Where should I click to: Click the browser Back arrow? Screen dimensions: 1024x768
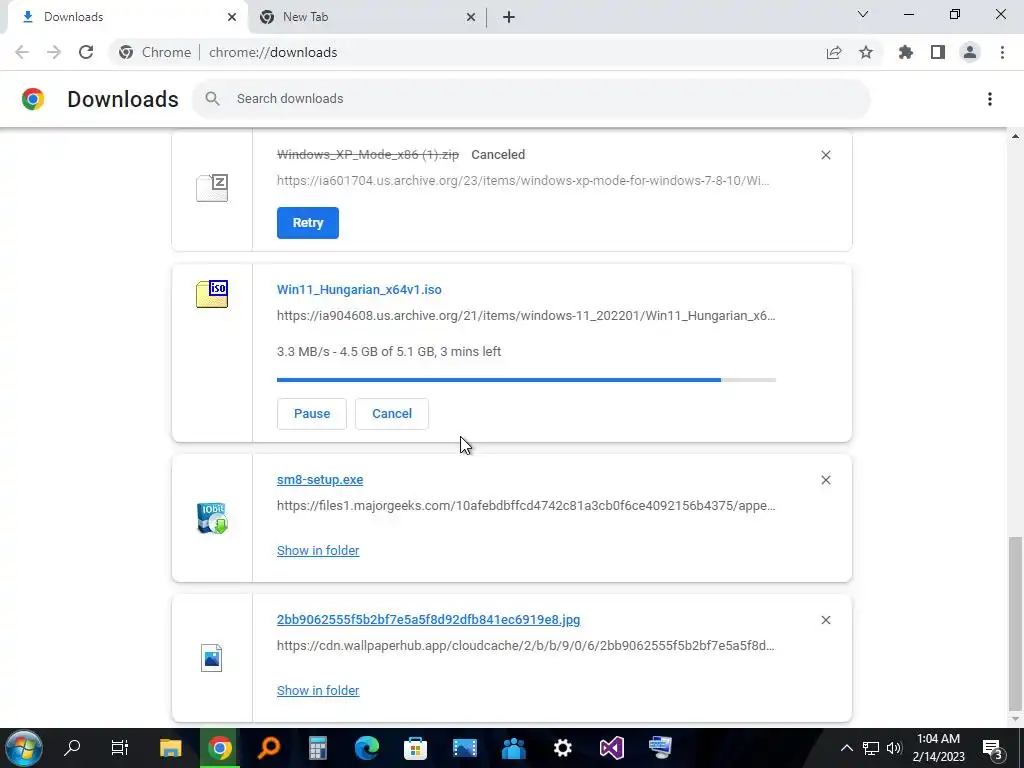click(x=22, y=52)
